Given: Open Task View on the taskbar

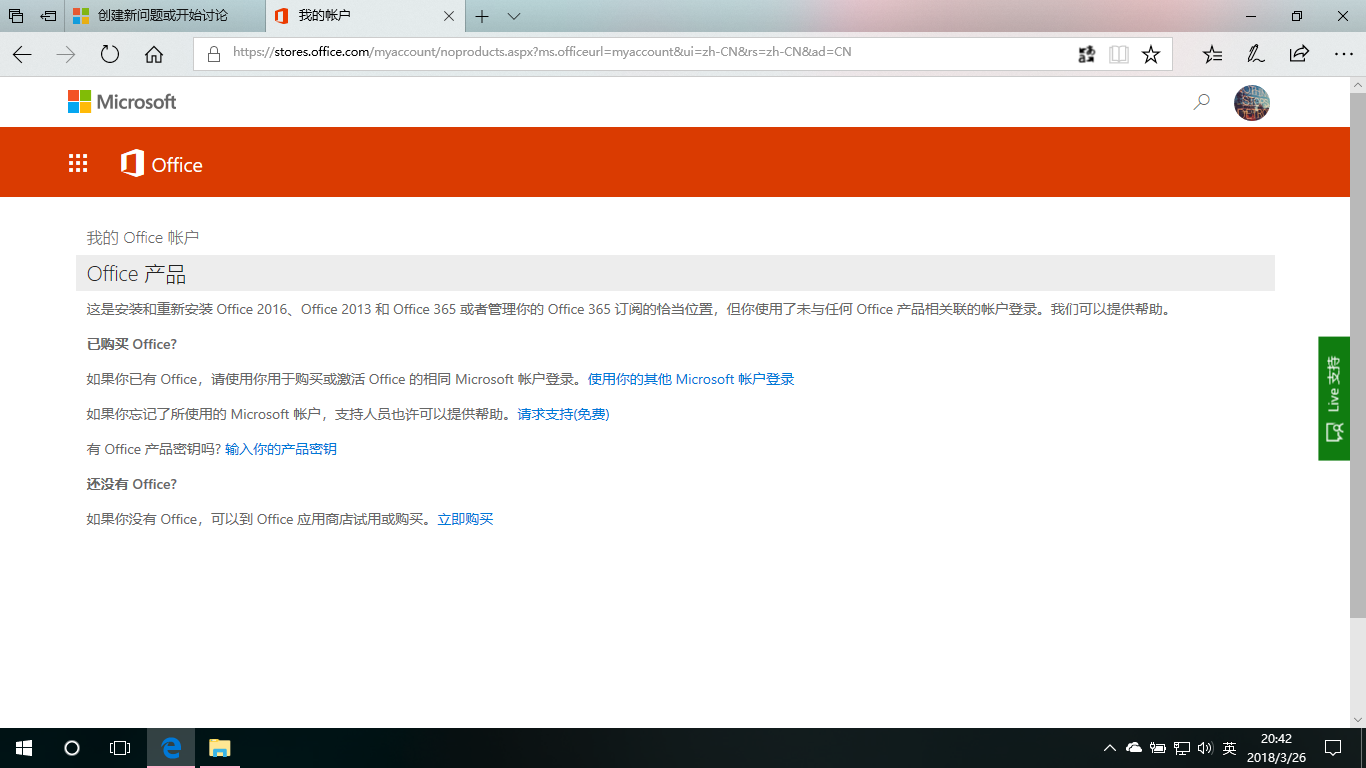Looking at the screenshot, I should pos(120,748).
